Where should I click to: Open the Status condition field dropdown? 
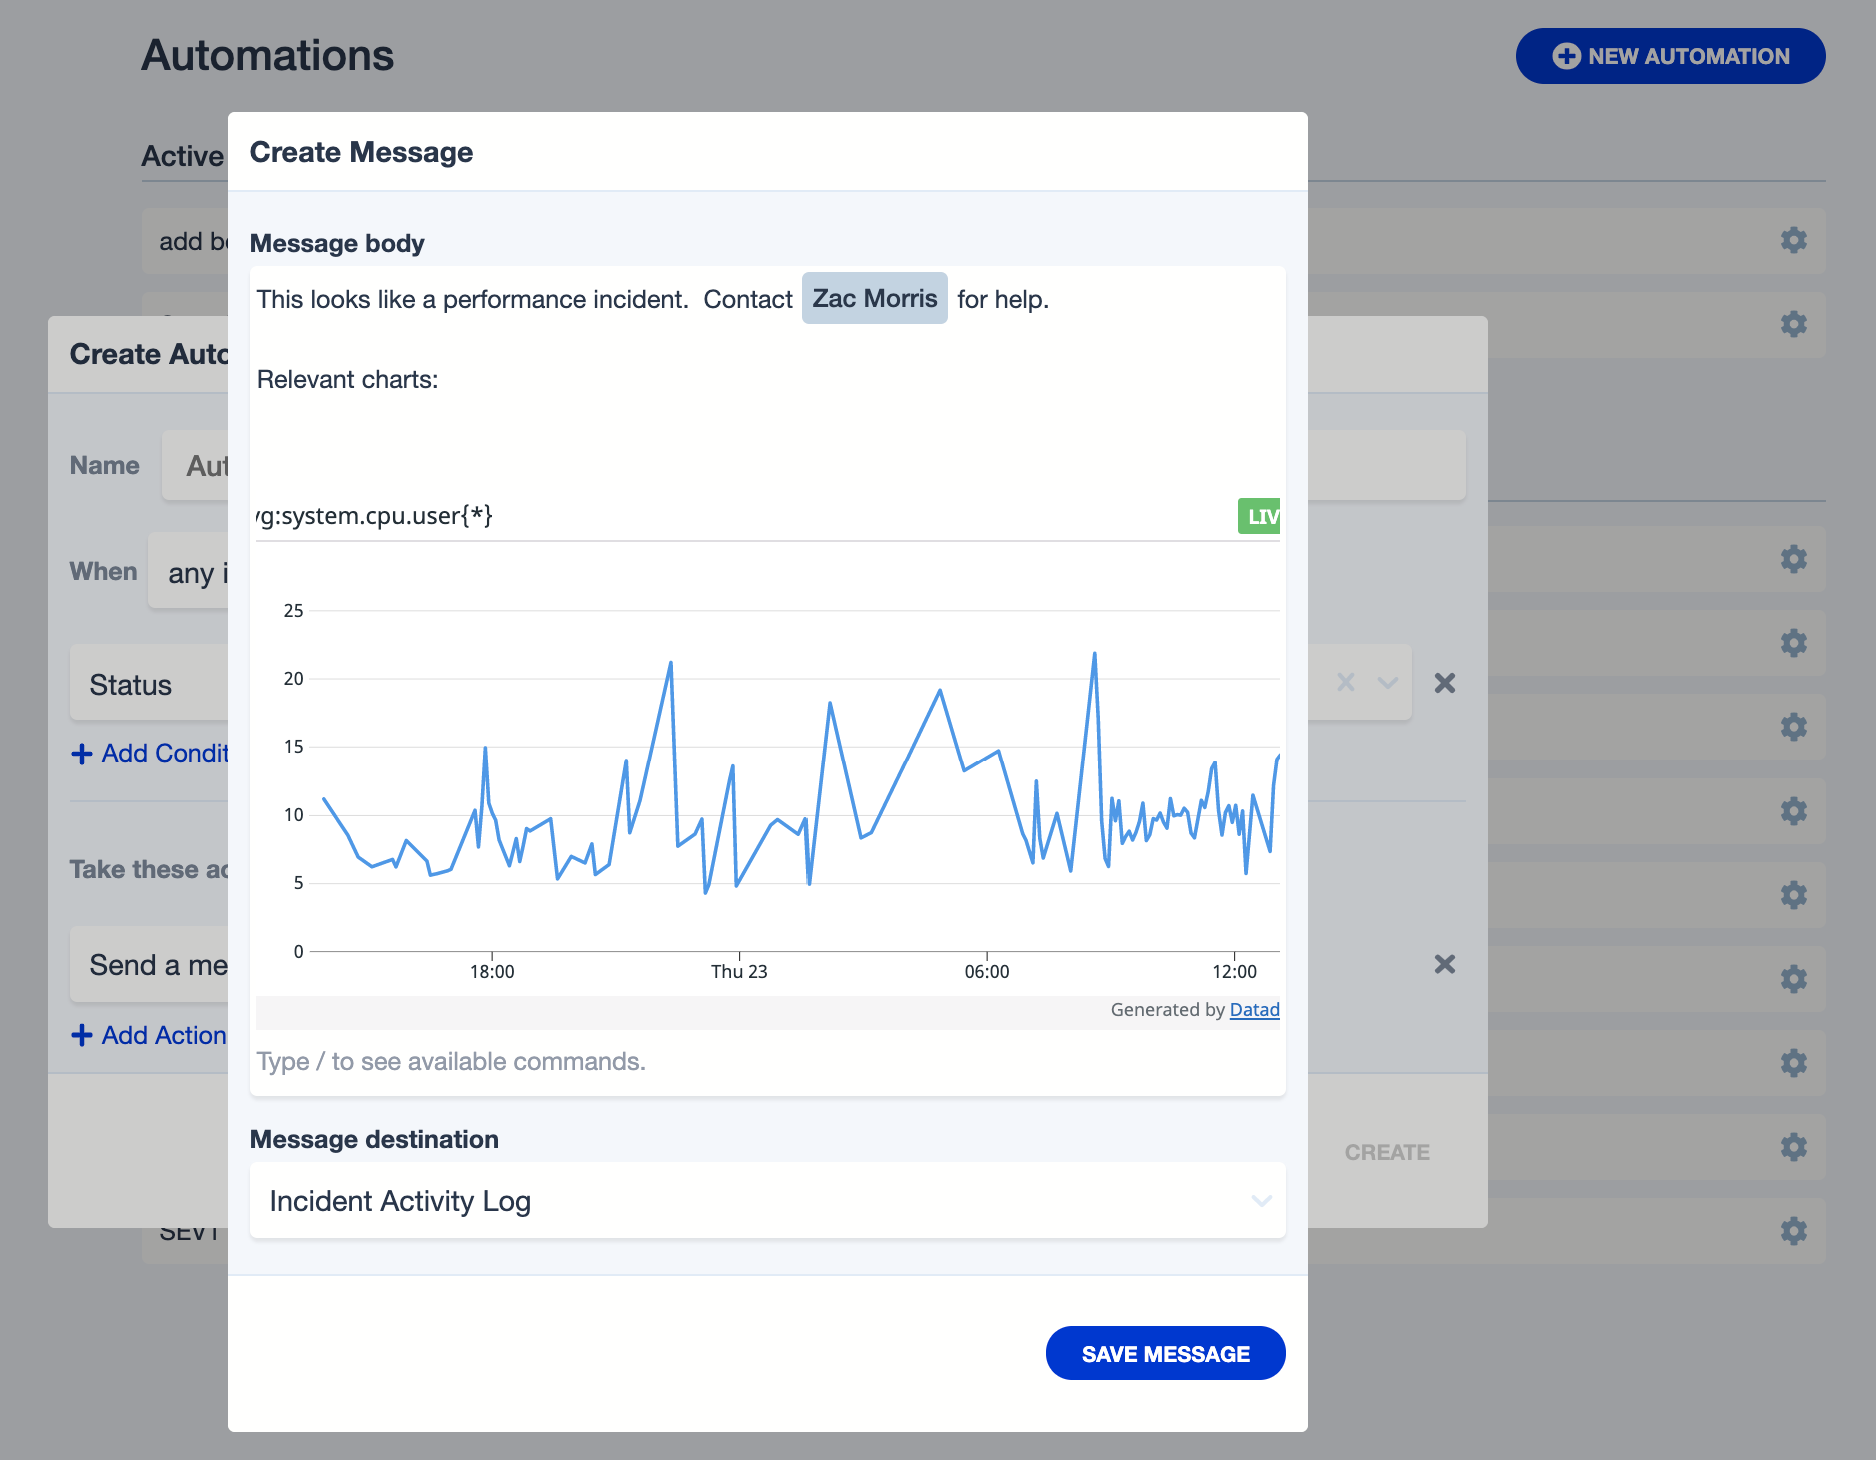click(150, 685)
